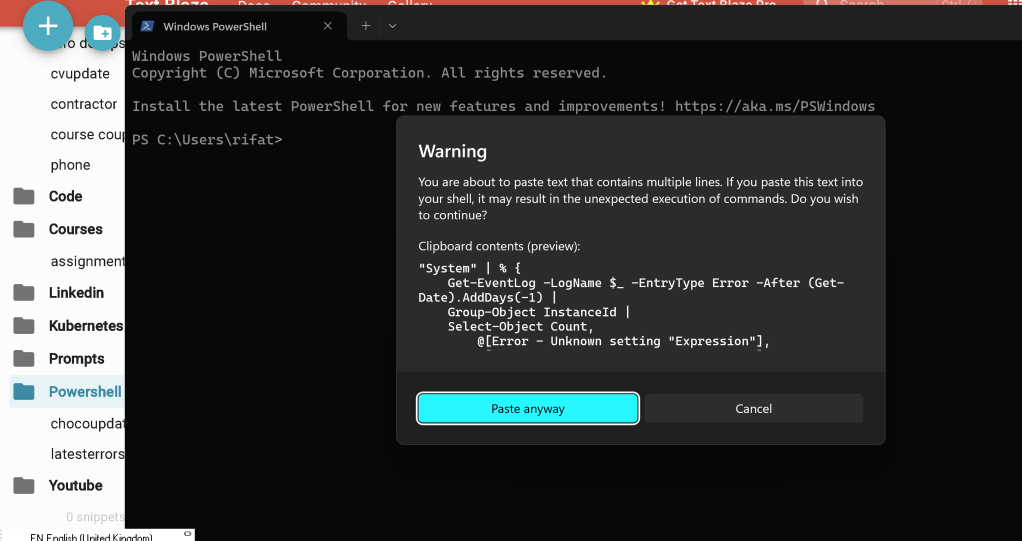Open the cvupdate snippet
The width and height of the screenshot is (1022, 541).
(x=80, y=74)
